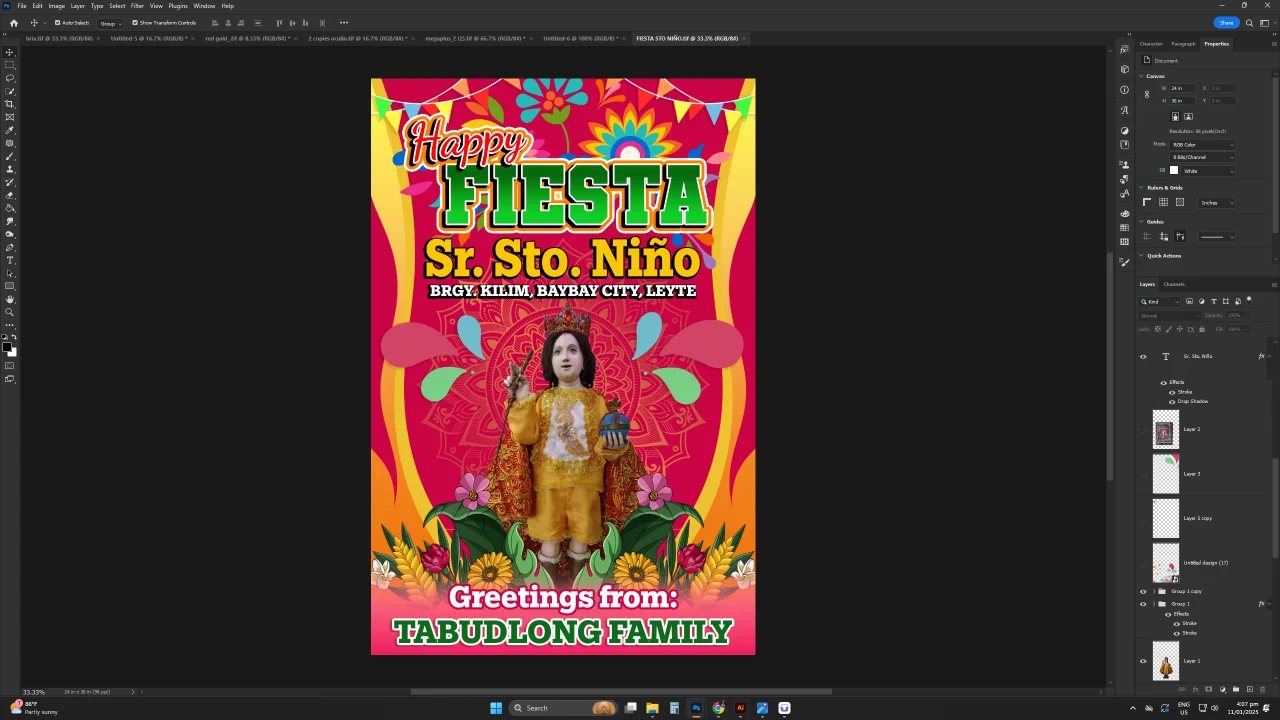Open Fill White dropdown
Image resolution: width=1280 pixels, height=720 pixels.
1208,170
